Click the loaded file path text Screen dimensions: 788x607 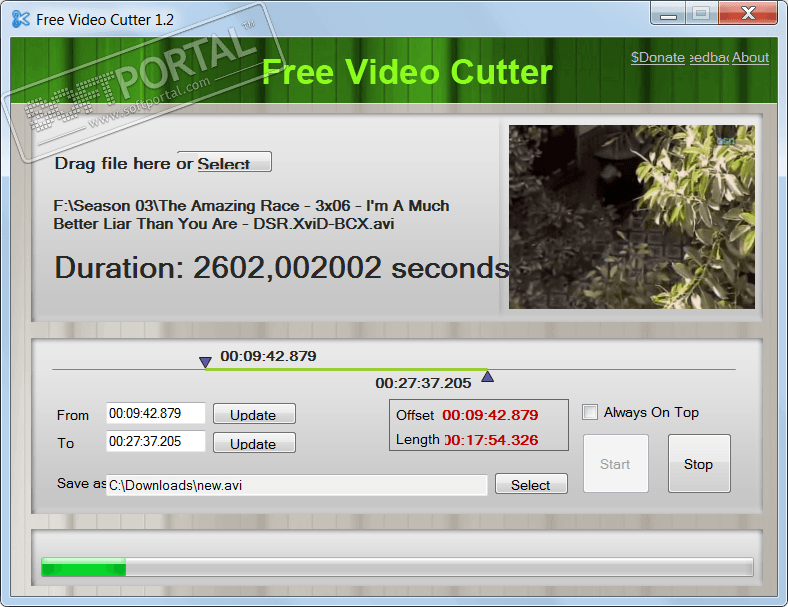[251, 215]
